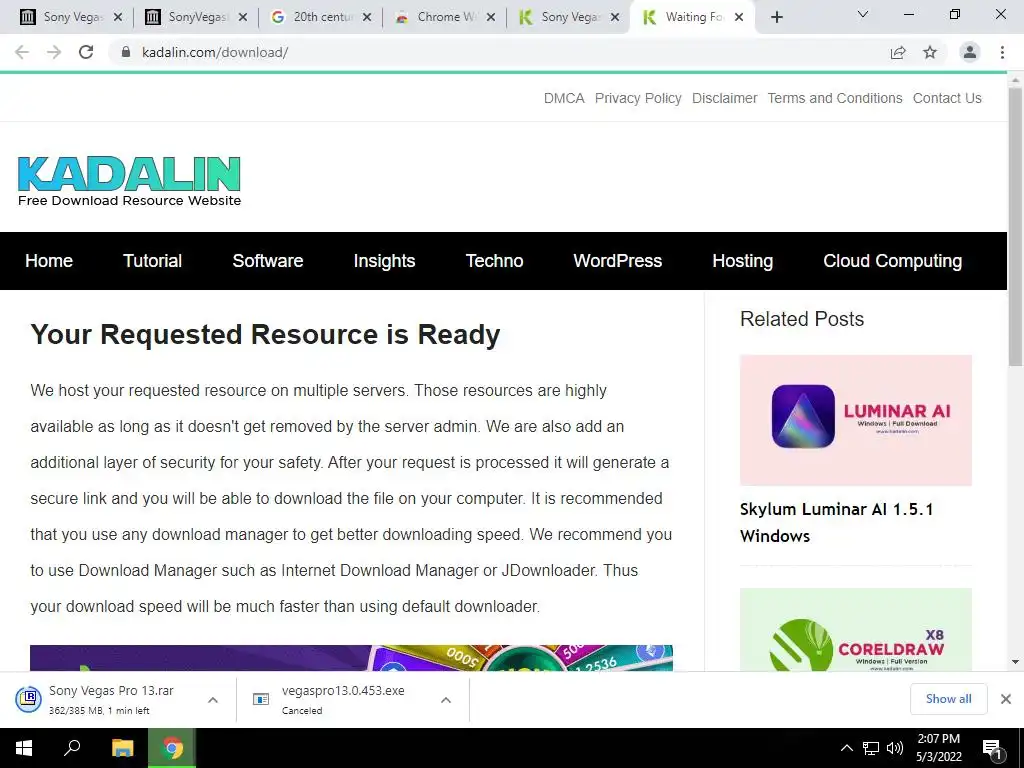Open the WordPress menu item
This screenshot has width=1024, height=768.
pos(618,261)
